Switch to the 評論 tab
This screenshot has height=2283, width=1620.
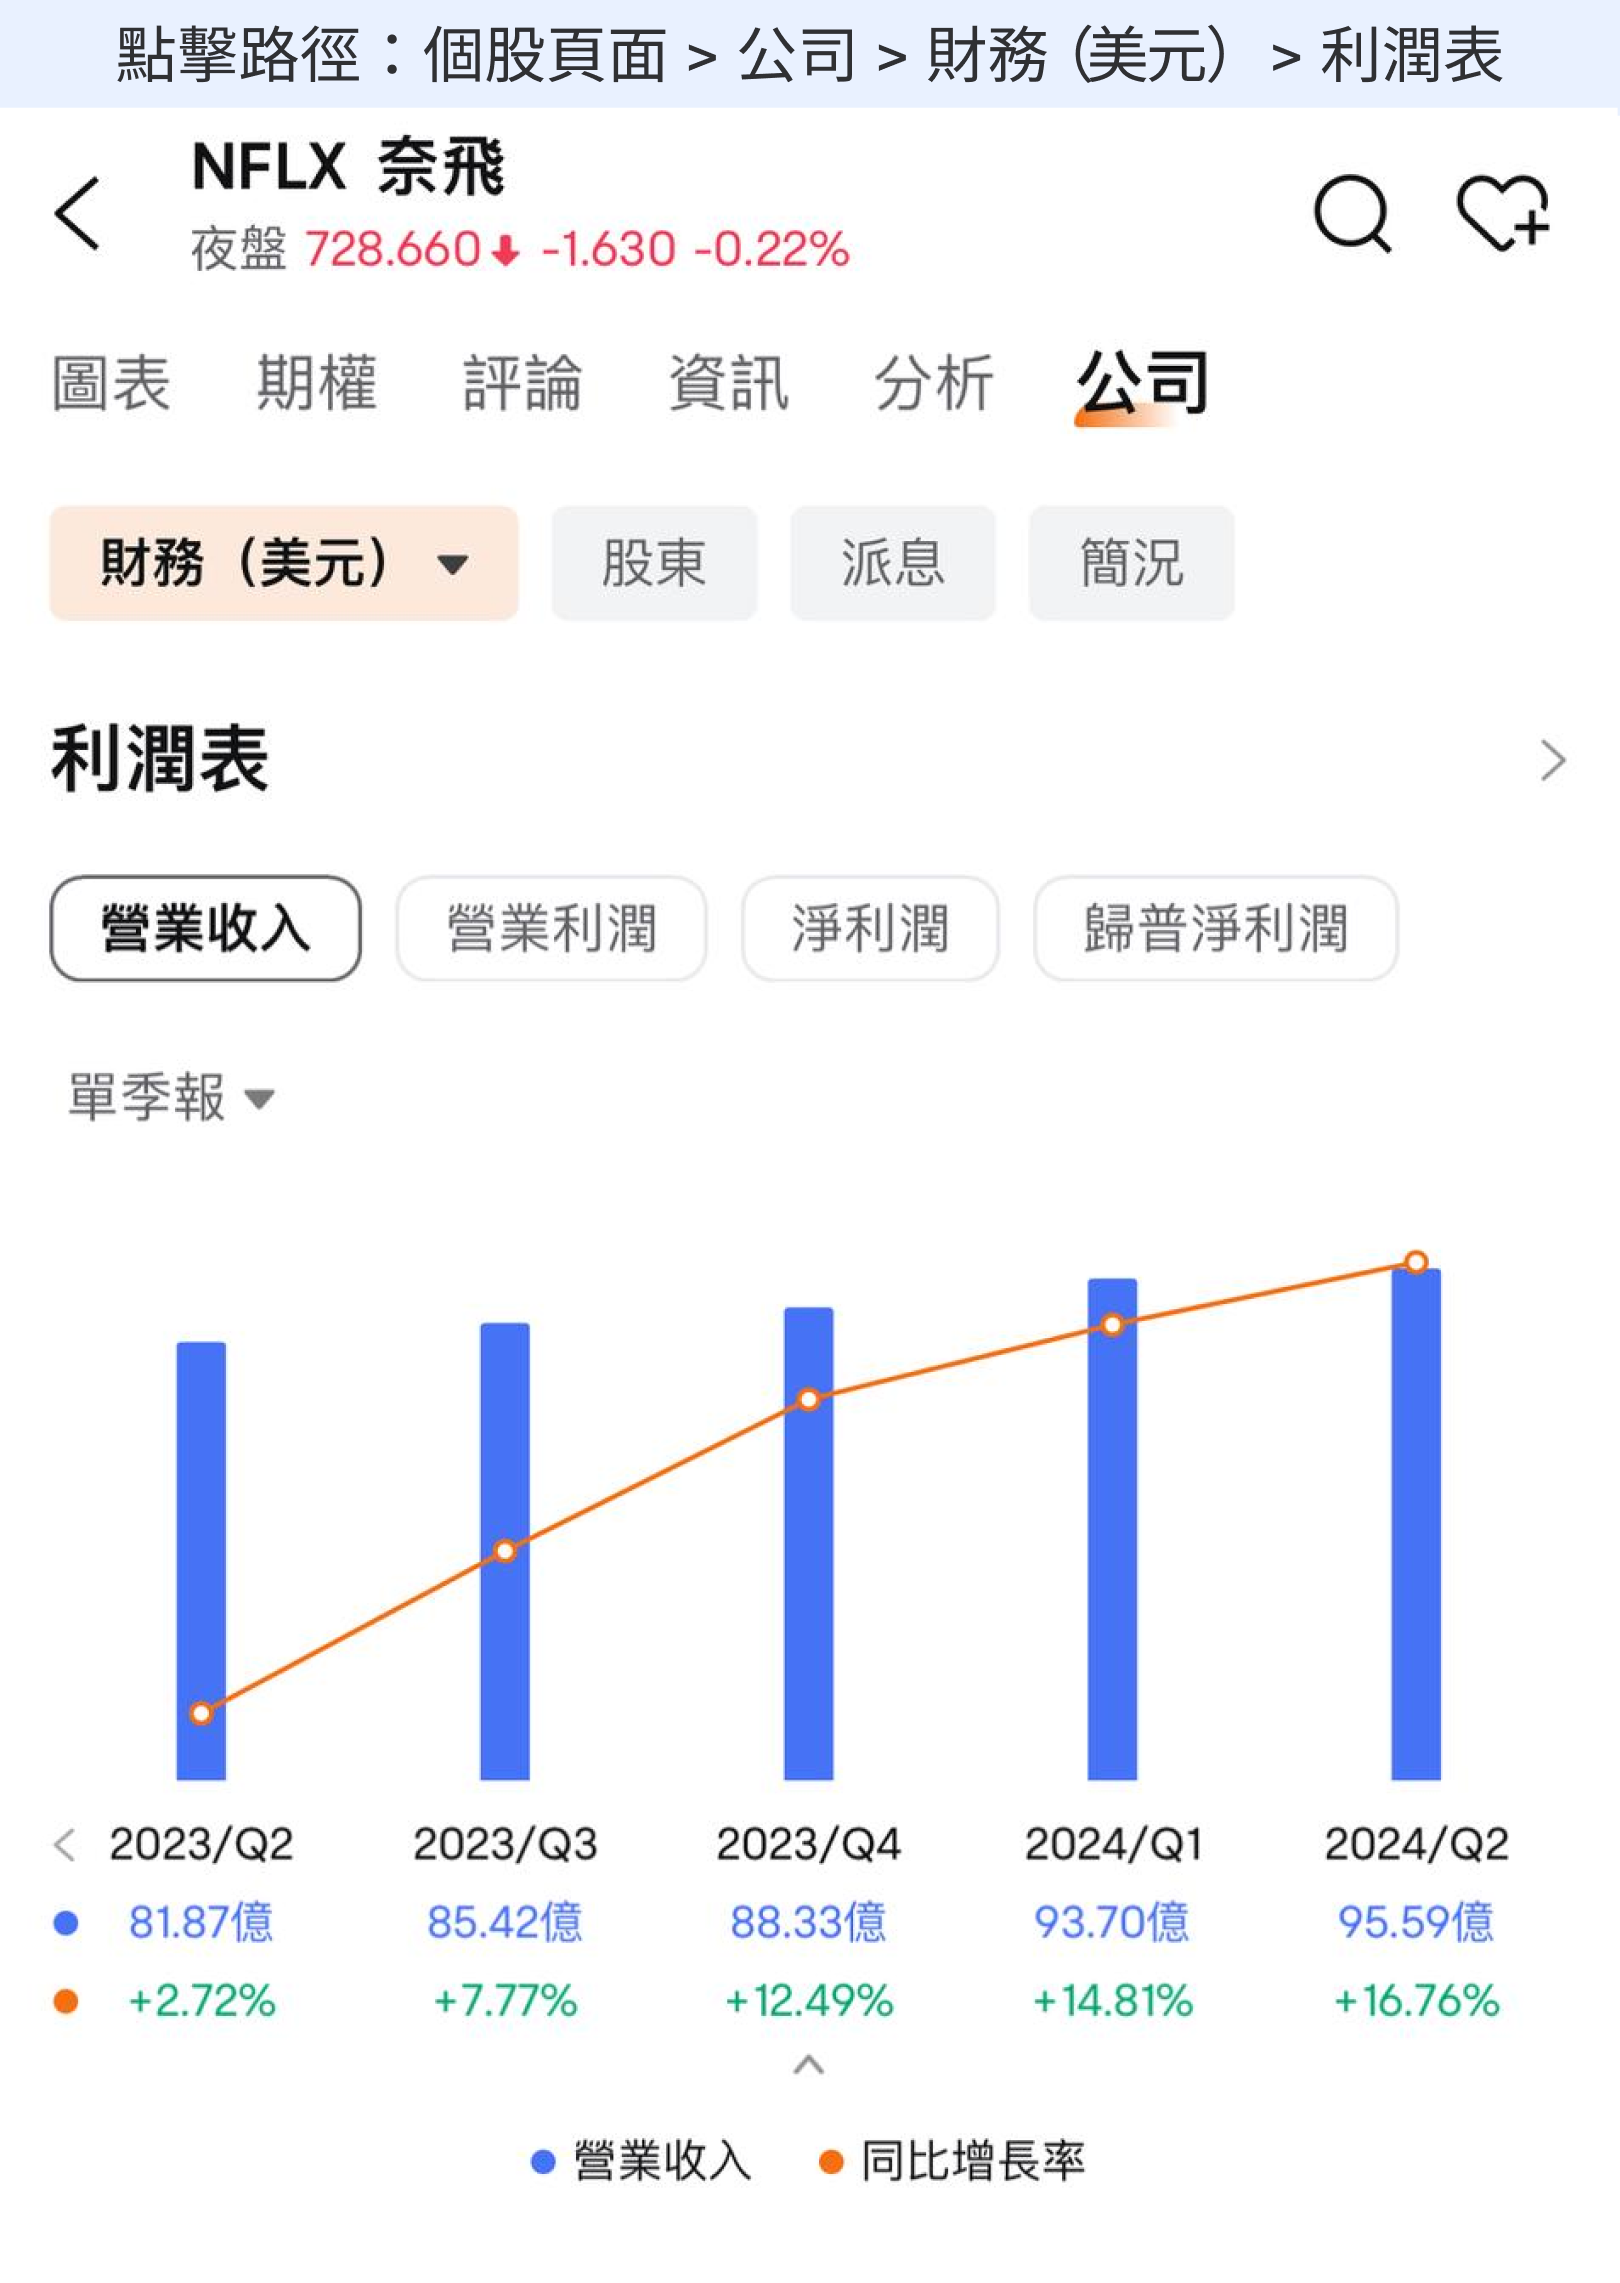523,383
